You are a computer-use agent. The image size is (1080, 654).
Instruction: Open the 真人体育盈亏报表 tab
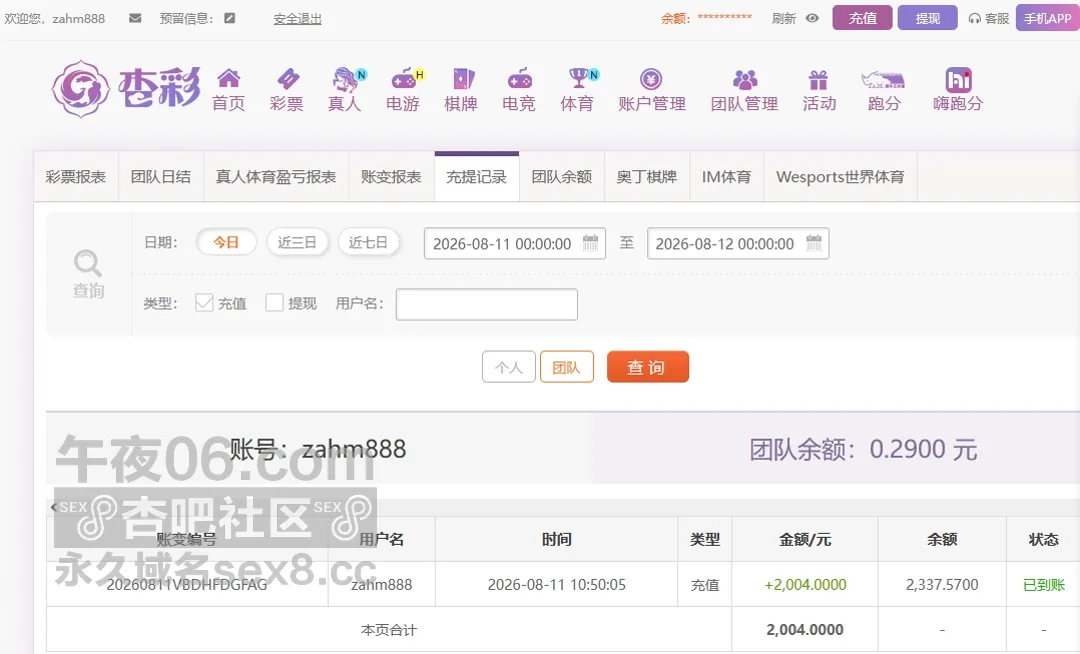276,177
